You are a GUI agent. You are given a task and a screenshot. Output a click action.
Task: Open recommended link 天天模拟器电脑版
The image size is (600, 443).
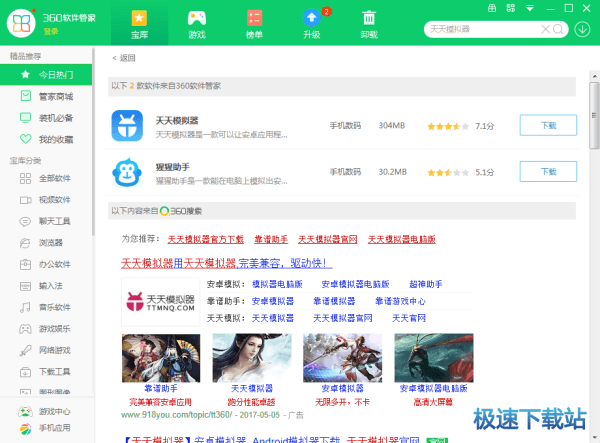[x=401, y=239]
